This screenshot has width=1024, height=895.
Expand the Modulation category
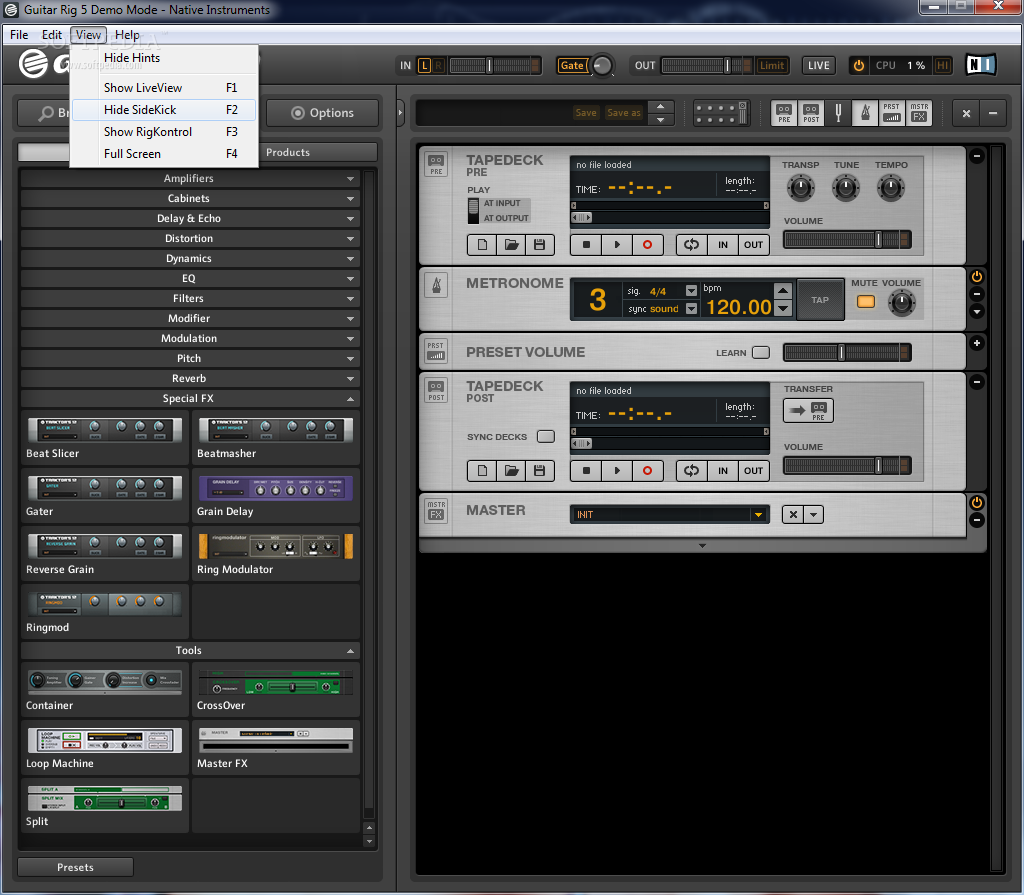(x=190, y=338)
